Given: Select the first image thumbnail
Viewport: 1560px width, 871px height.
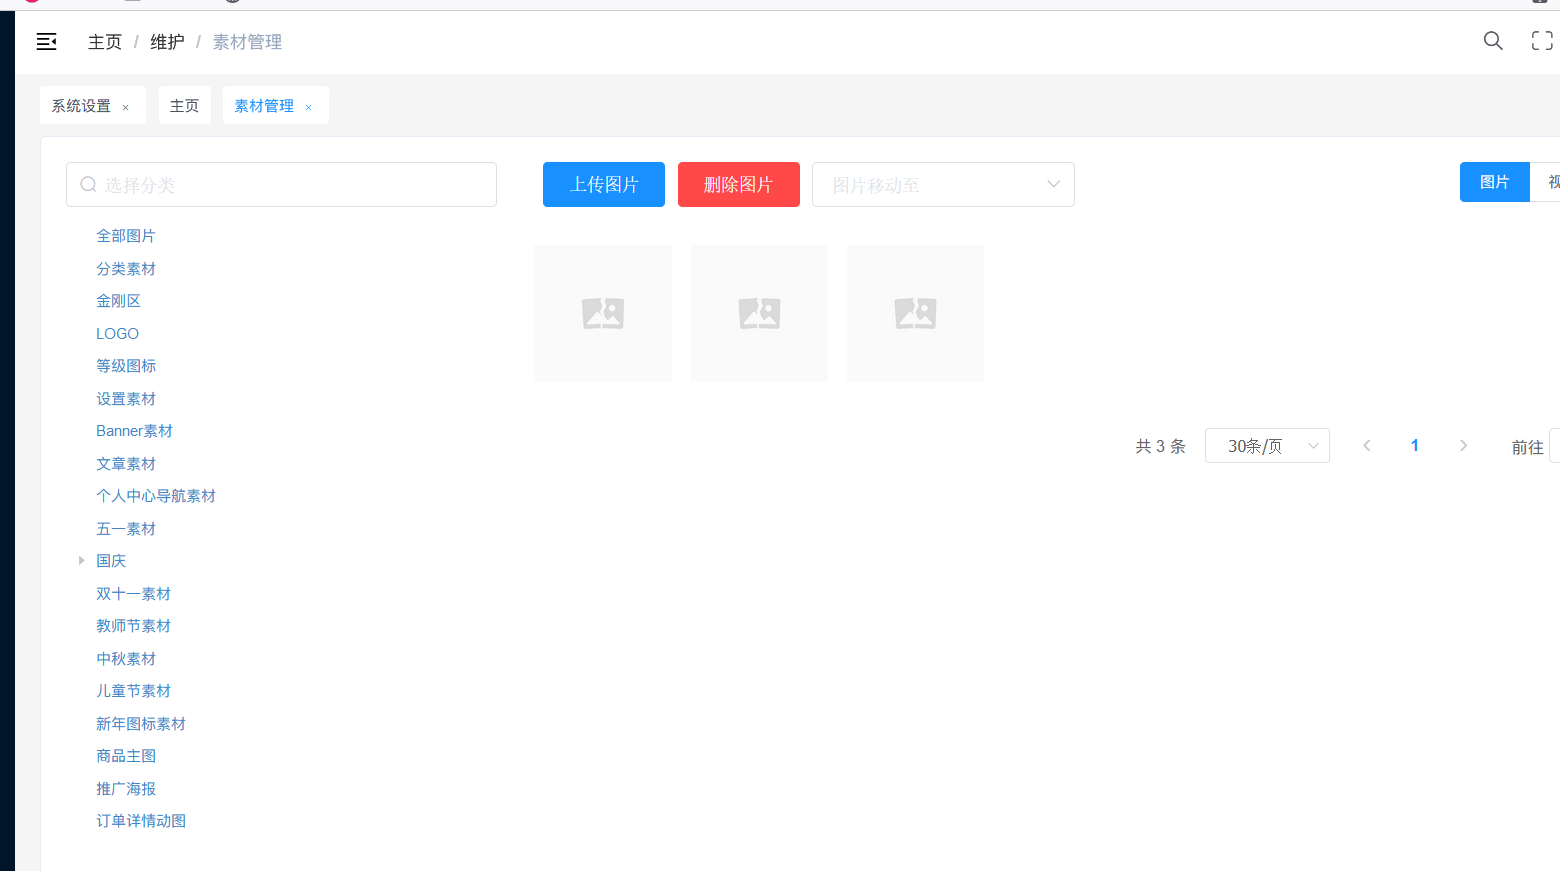Looking at the screenshot, I should tap(603, 313).
